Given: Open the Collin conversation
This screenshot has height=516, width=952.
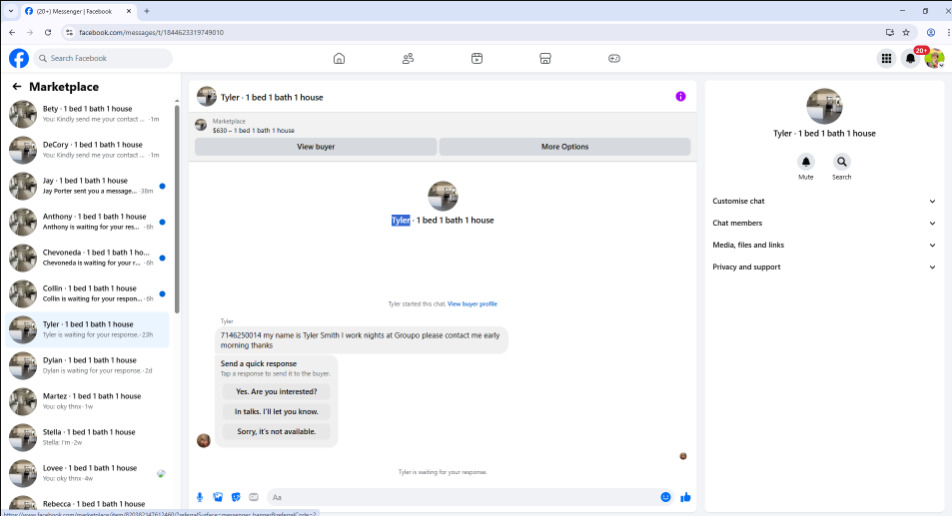Looking at the screenshot, I should (x=87, y=293).
